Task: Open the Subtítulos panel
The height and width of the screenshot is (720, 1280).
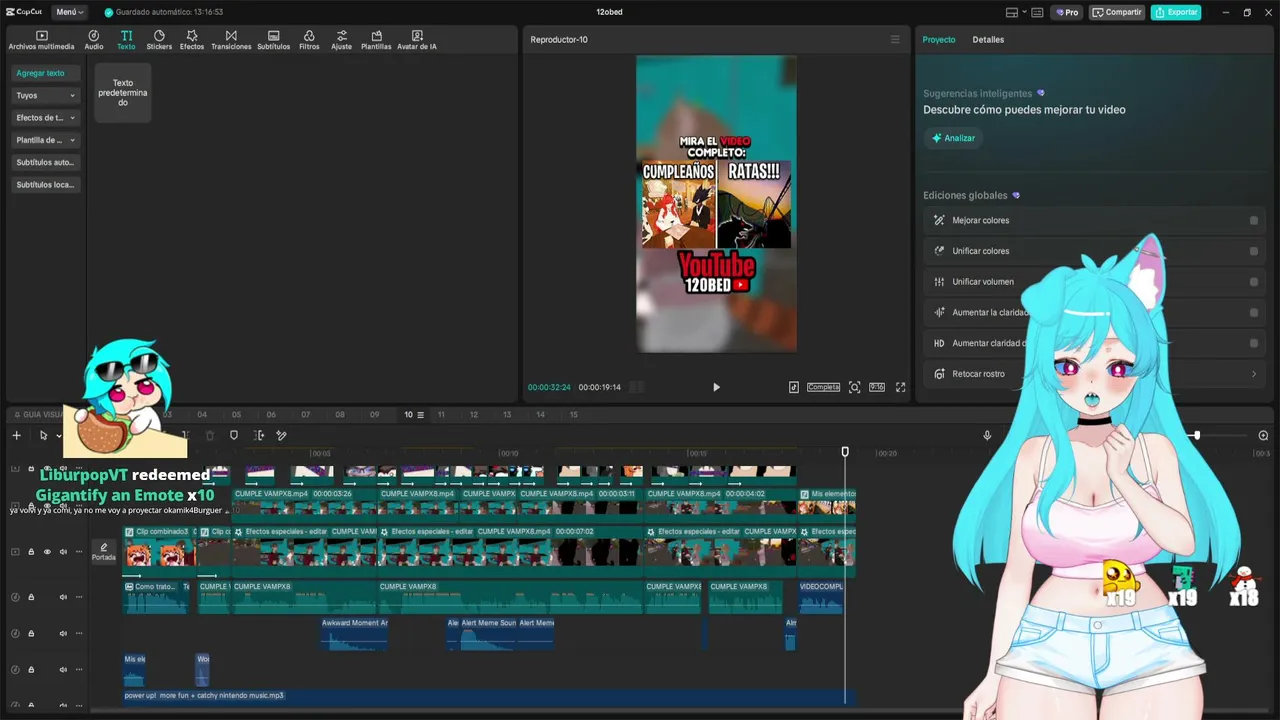Action: [x=274, y=40]
